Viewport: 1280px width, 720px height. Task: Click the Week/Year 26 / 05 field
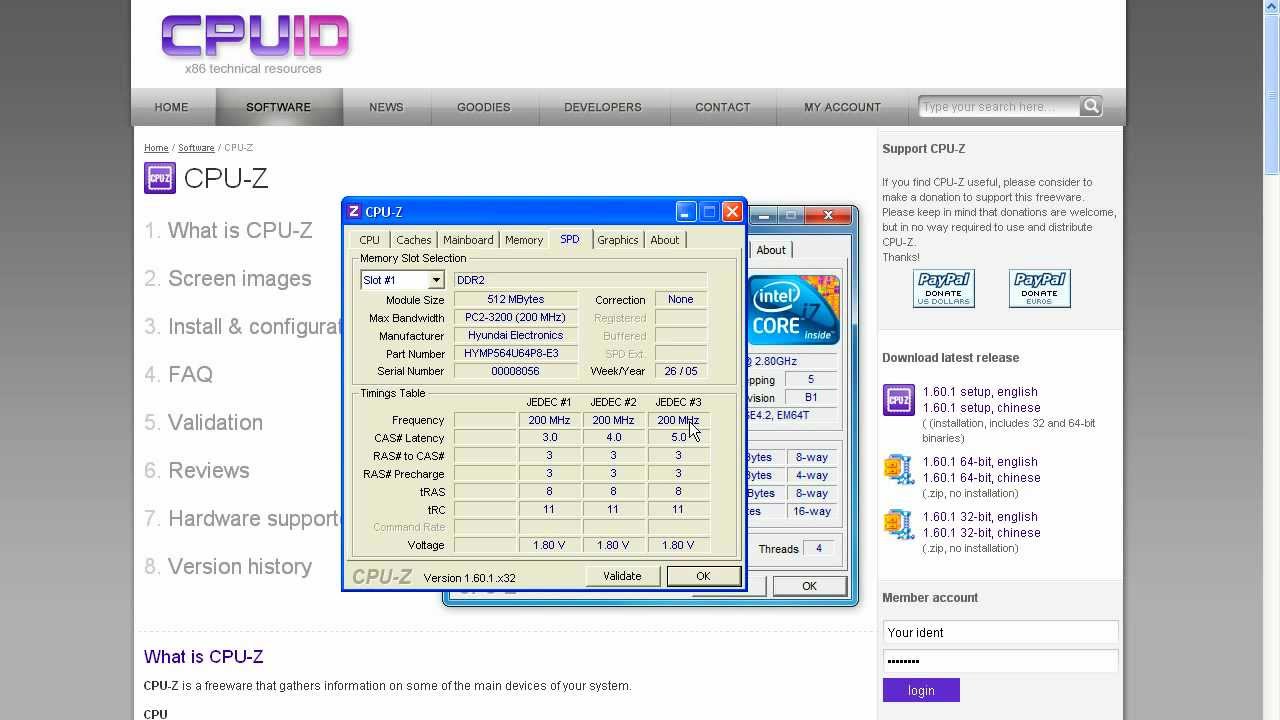[681, 371]
